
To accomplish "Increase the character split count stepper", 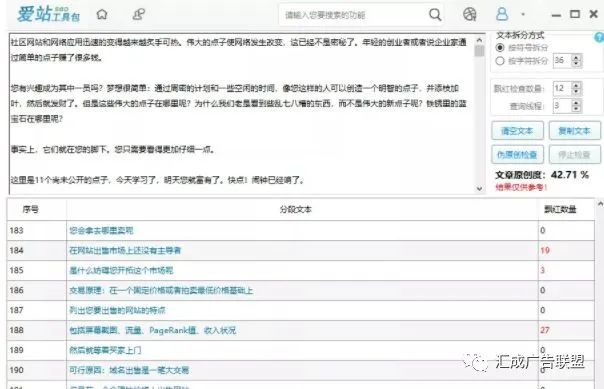I will point(576,57).
